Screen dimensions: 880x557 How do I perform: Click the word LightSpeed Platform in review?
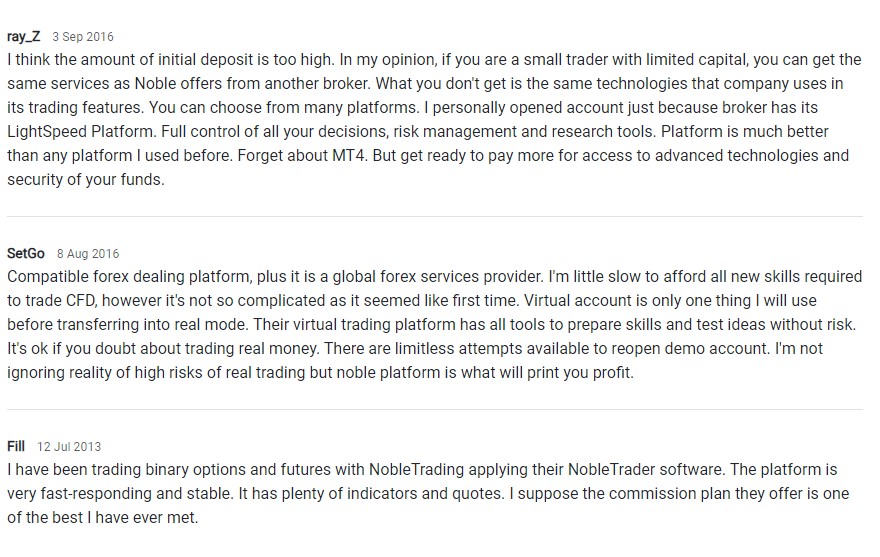pos(80,131)
